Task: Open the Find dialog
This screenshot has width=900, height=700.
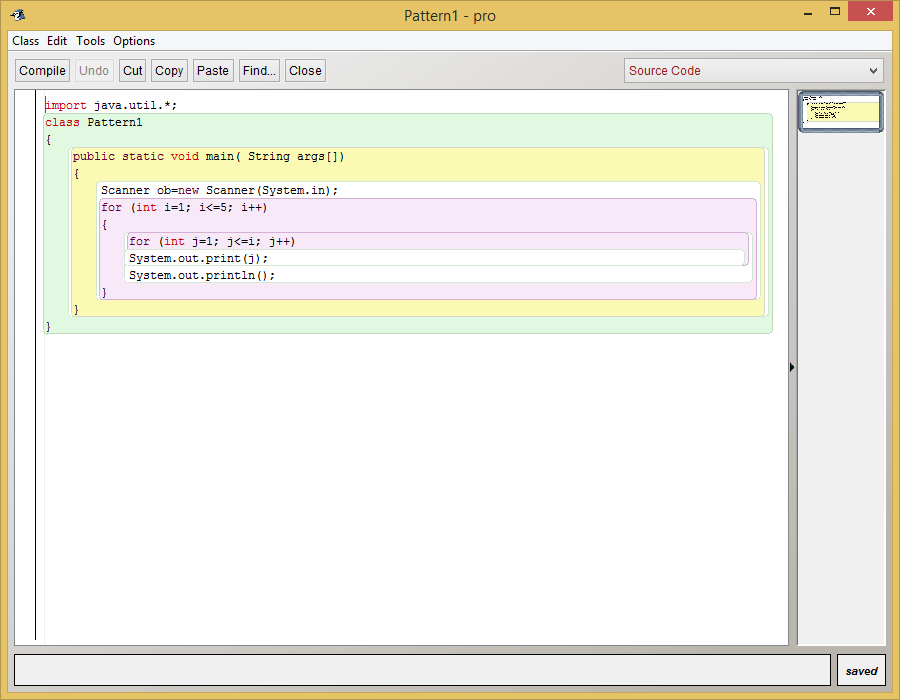Action: pyautogui.click(x=258, y=70)
